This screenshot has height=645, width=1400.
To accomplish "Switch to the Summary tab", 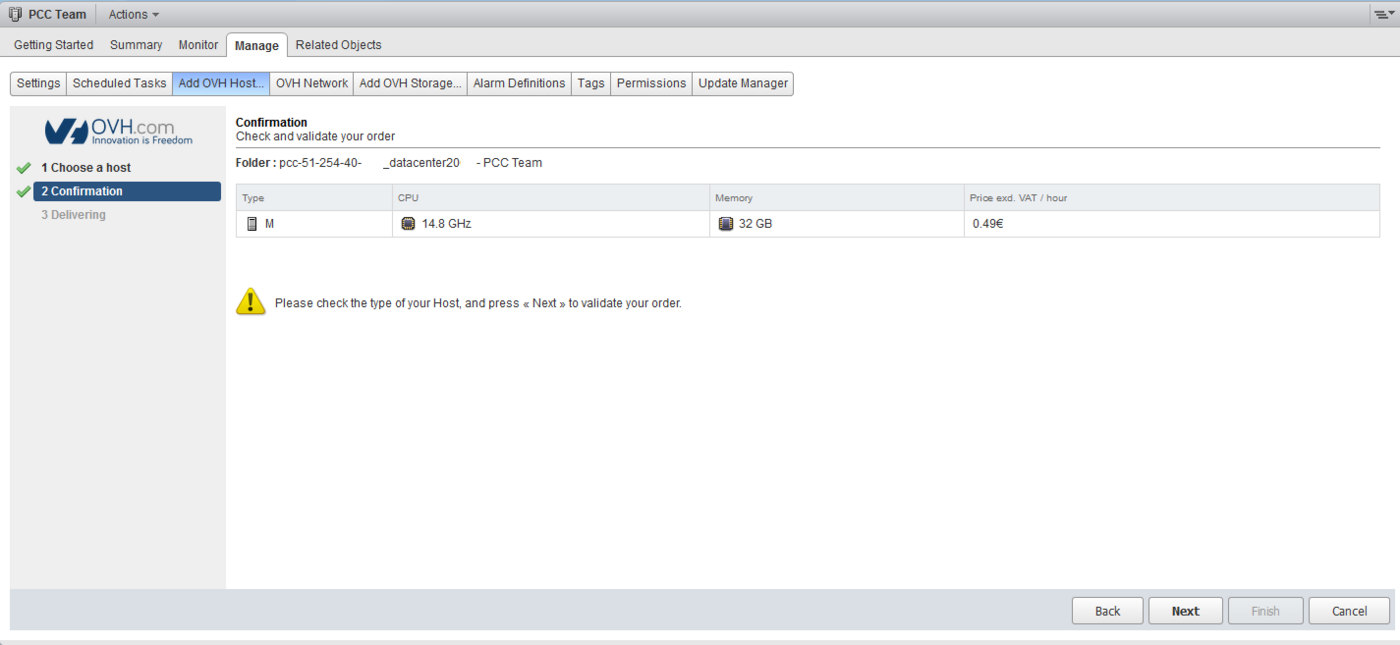I will coord(136,45).
